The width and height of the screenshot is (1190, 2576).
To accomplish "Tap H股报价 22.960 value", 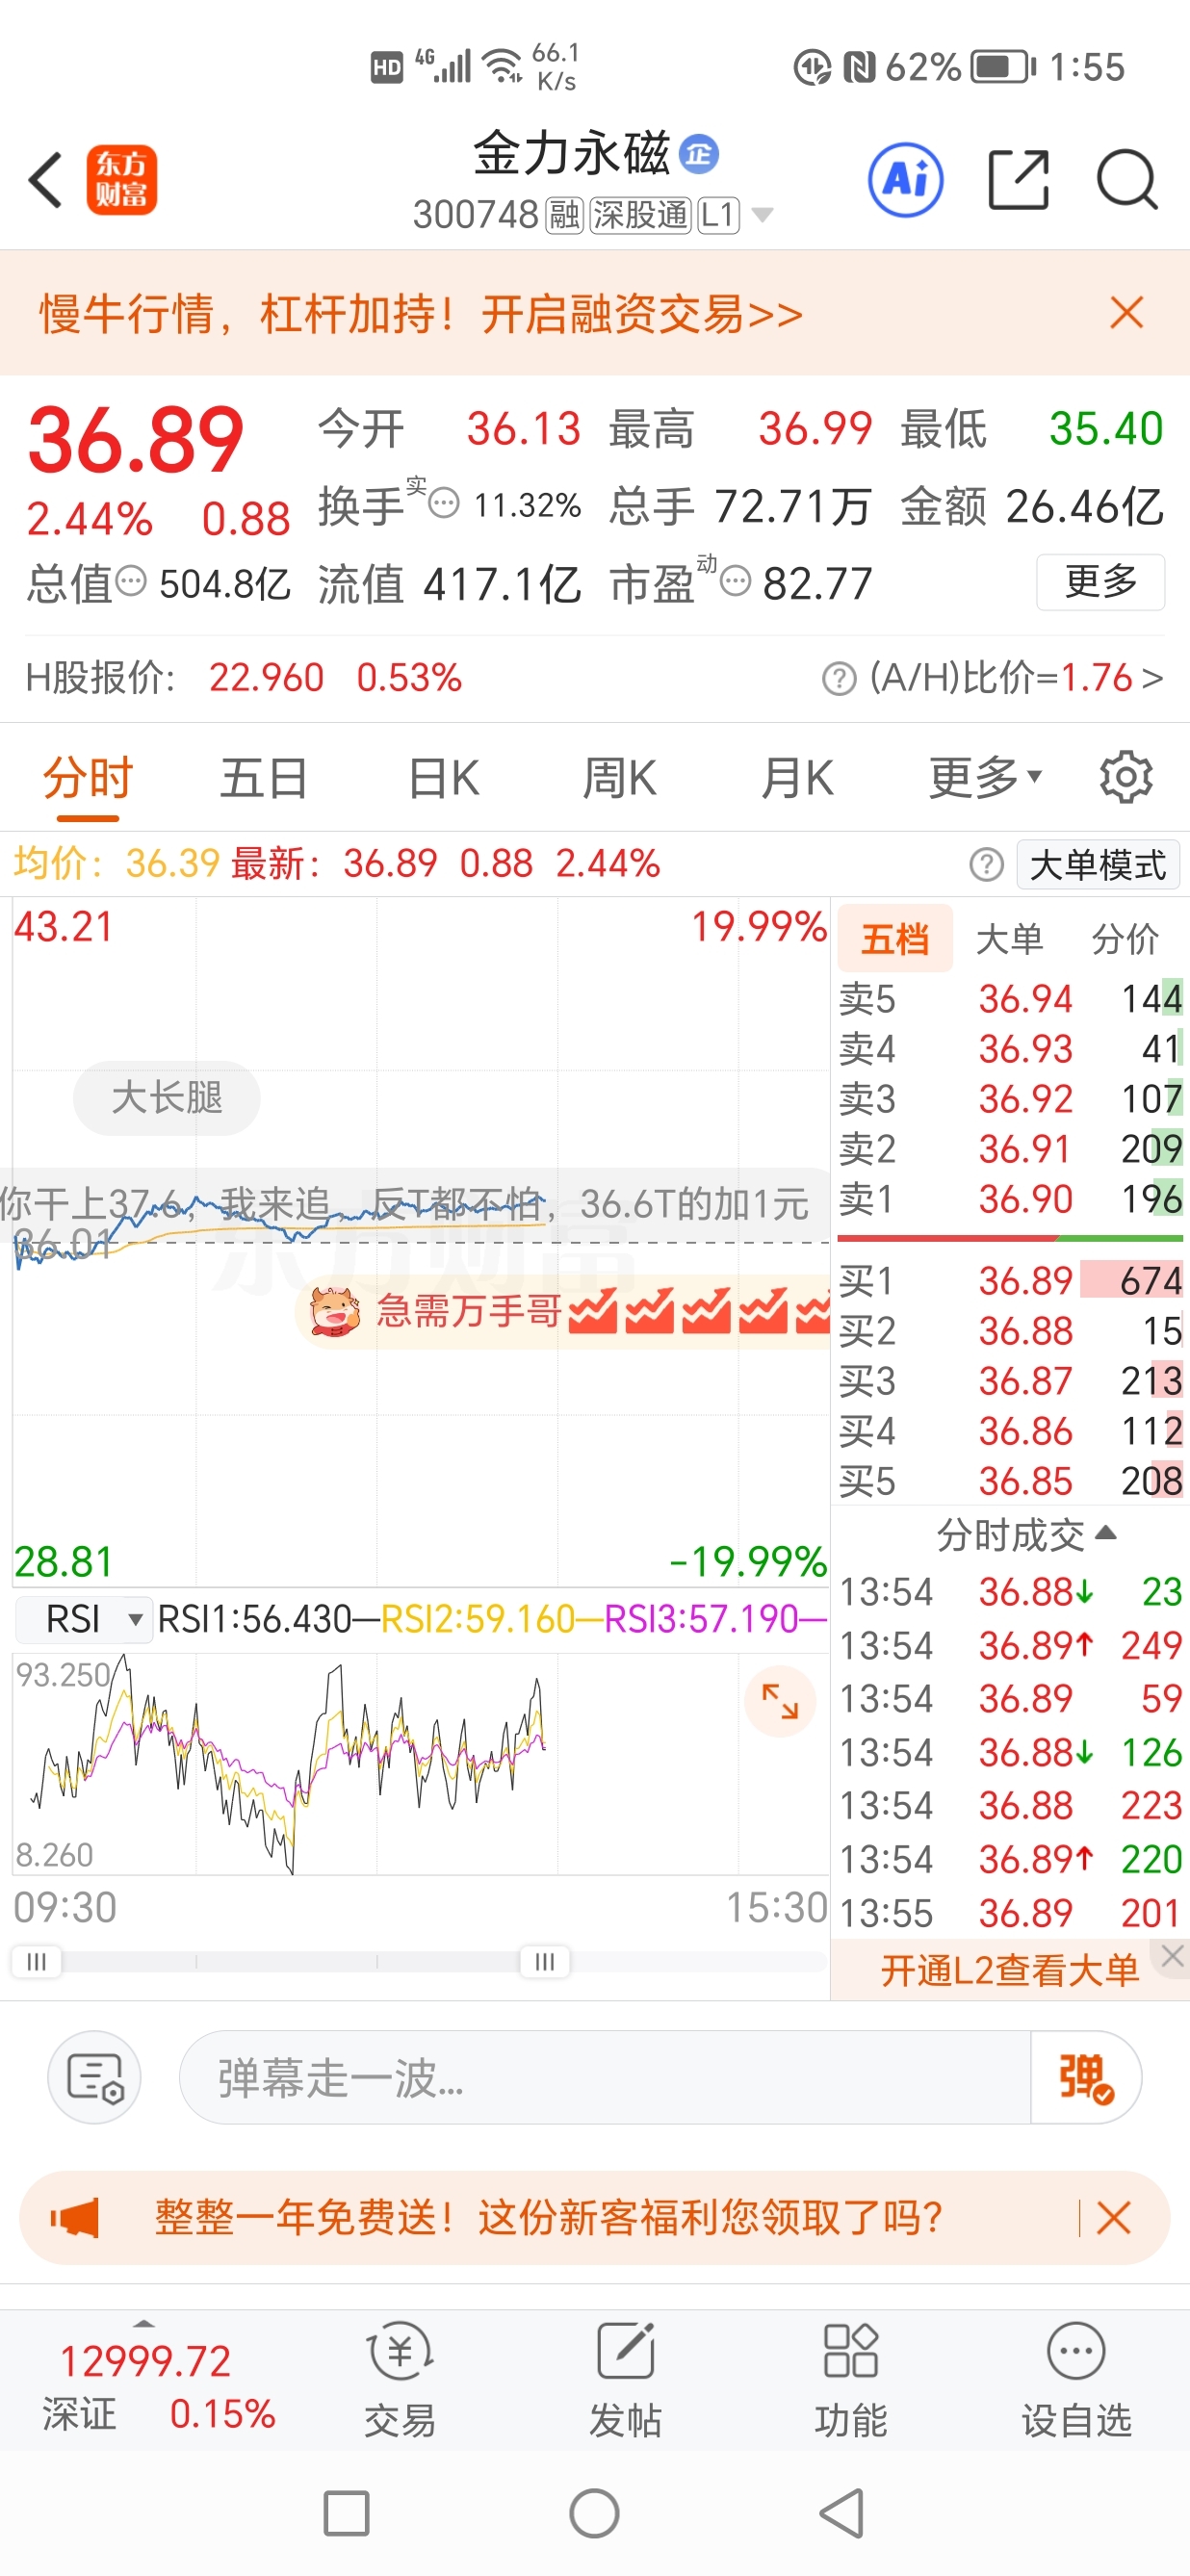I will click(266, 678).
